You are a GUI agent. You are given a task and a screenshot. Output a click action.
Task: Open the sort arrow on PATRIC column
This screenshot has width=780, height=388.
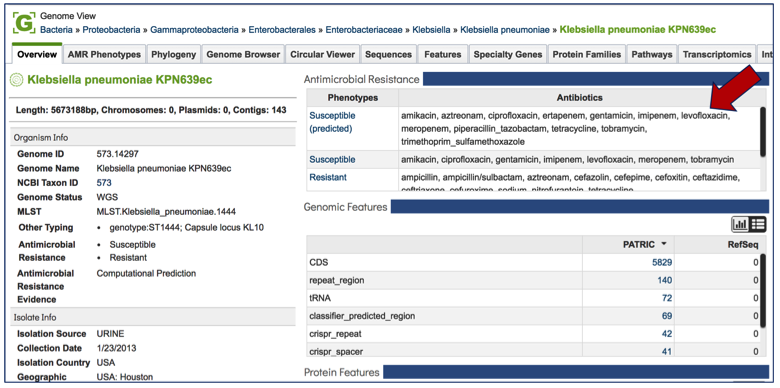click(664, 244)
